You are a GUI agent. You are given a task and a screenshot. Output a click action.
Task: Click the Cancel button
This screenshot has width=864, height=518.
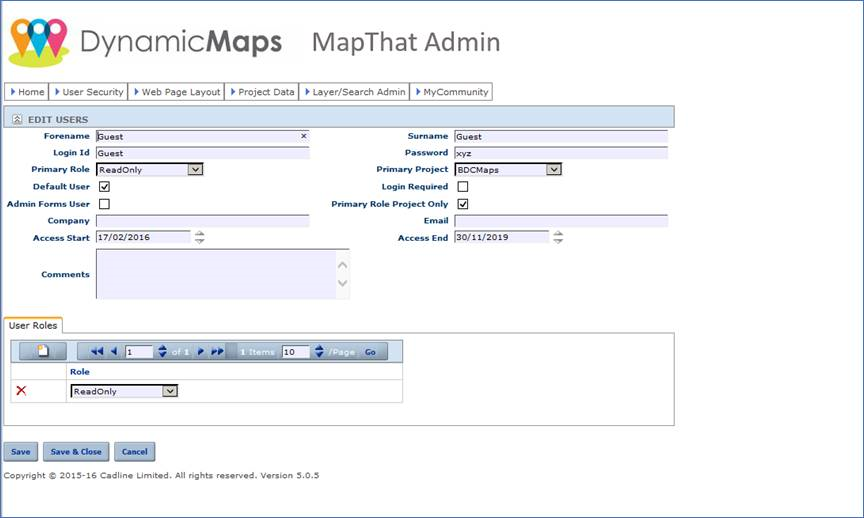pos(134,451)
